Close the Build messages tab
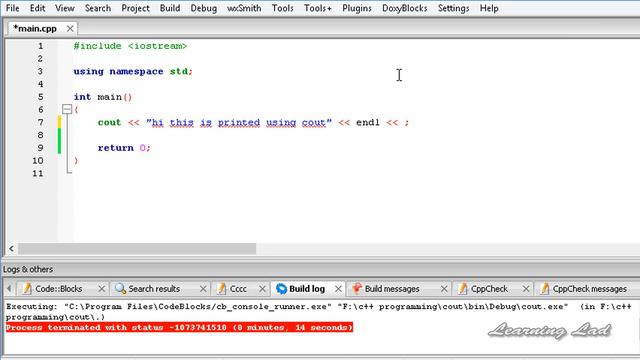640x360 pixels. click(x=444, y=289)
